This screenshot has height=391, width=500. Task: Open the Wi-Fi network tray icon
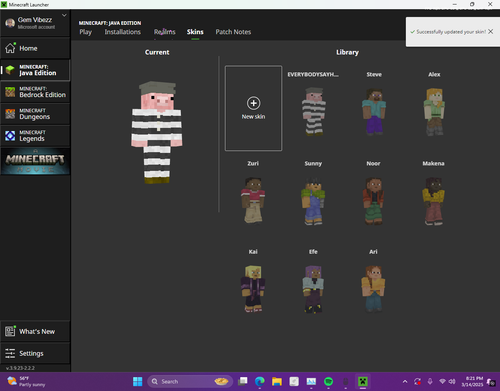443,381
